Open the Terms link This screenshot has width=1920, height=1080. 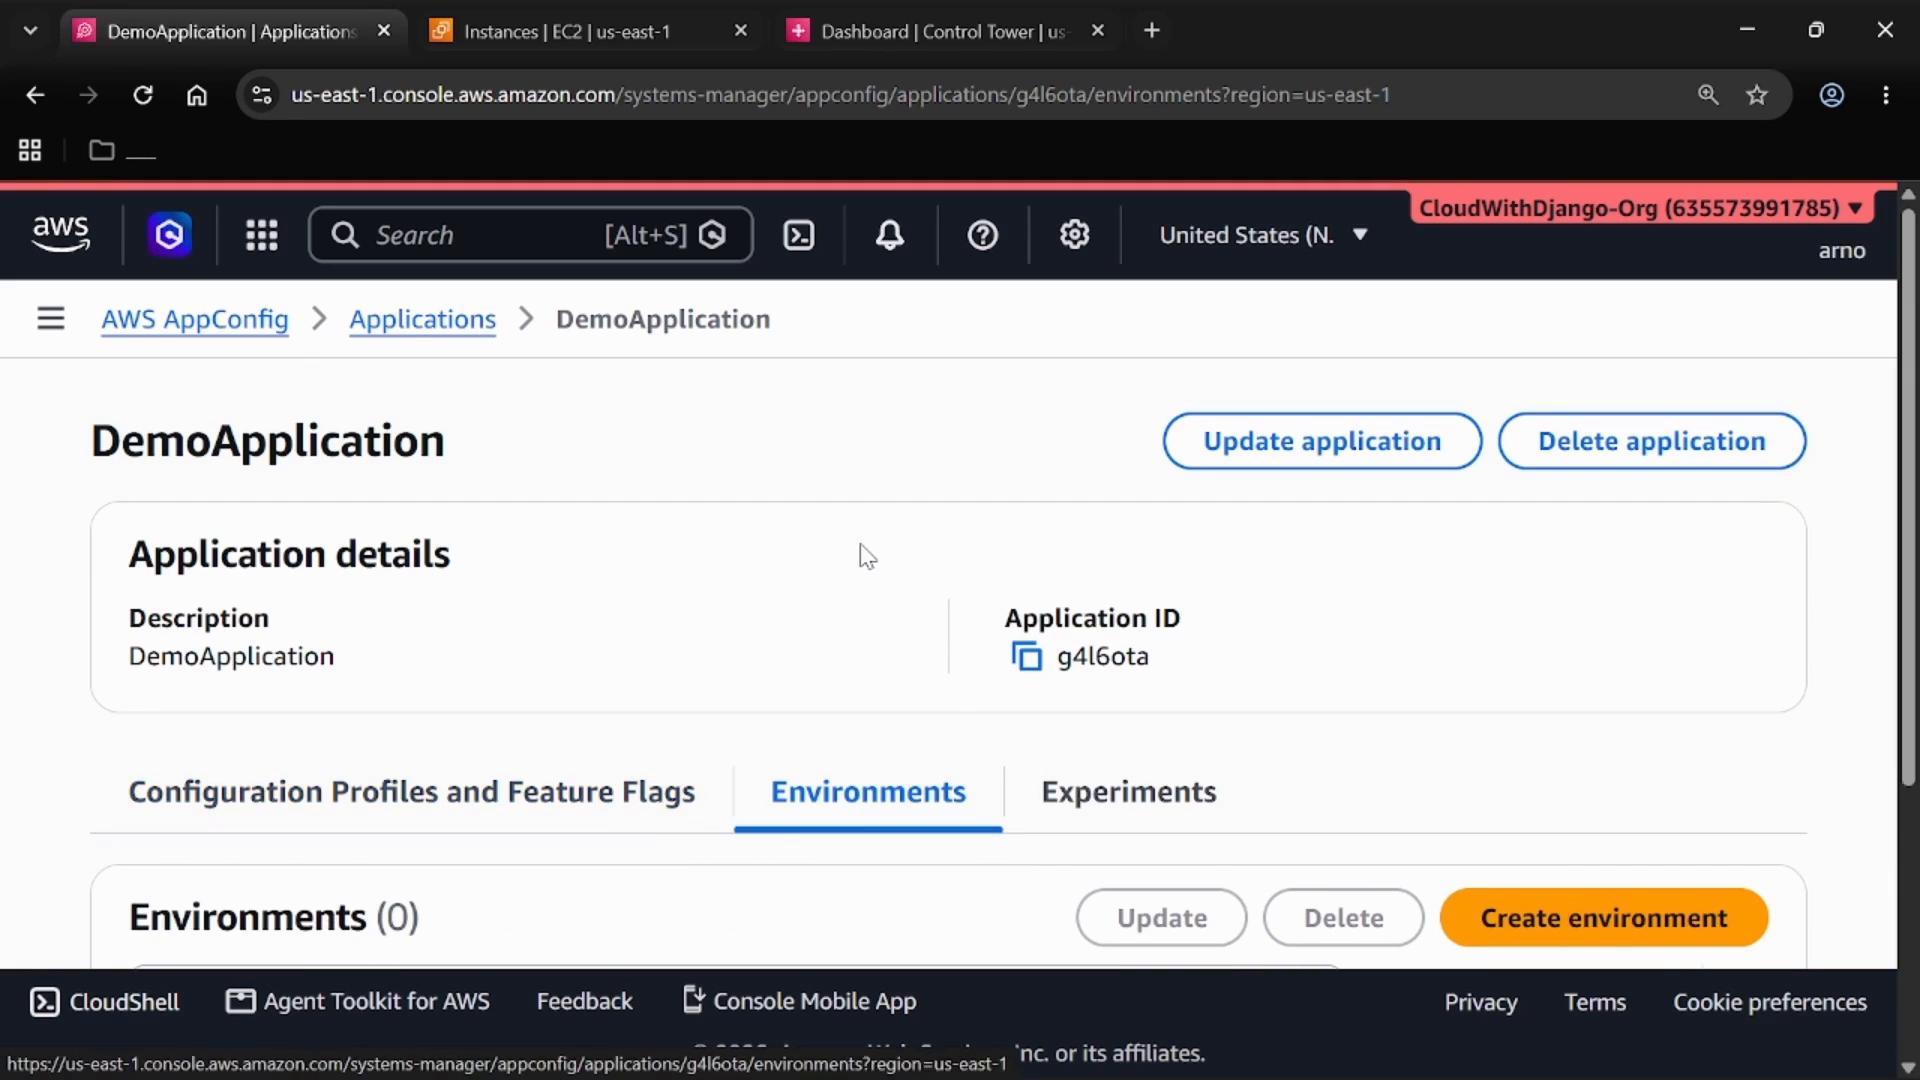coord(1595,1002)
